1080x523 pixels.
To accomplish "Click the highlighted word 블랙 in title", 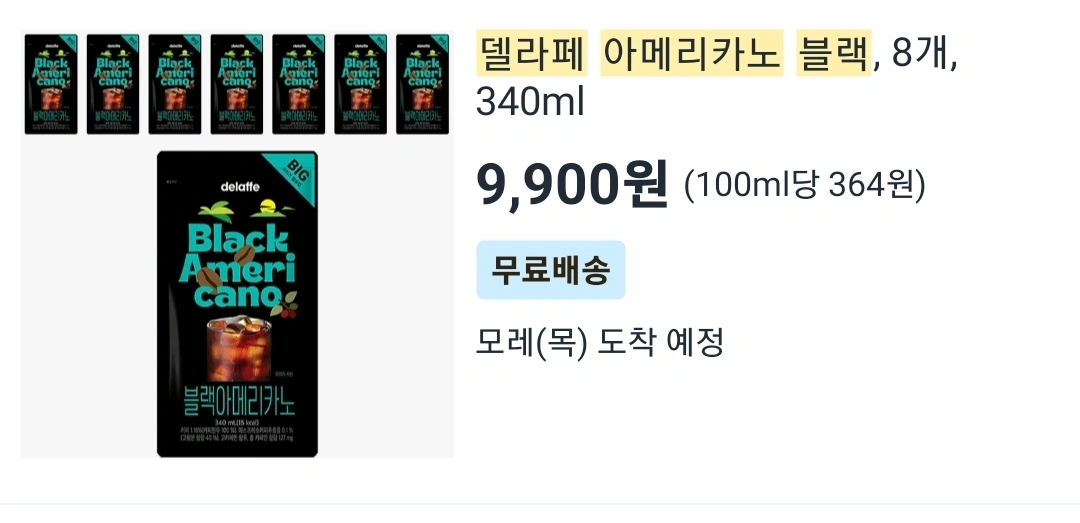I will (x=834, y=52).
